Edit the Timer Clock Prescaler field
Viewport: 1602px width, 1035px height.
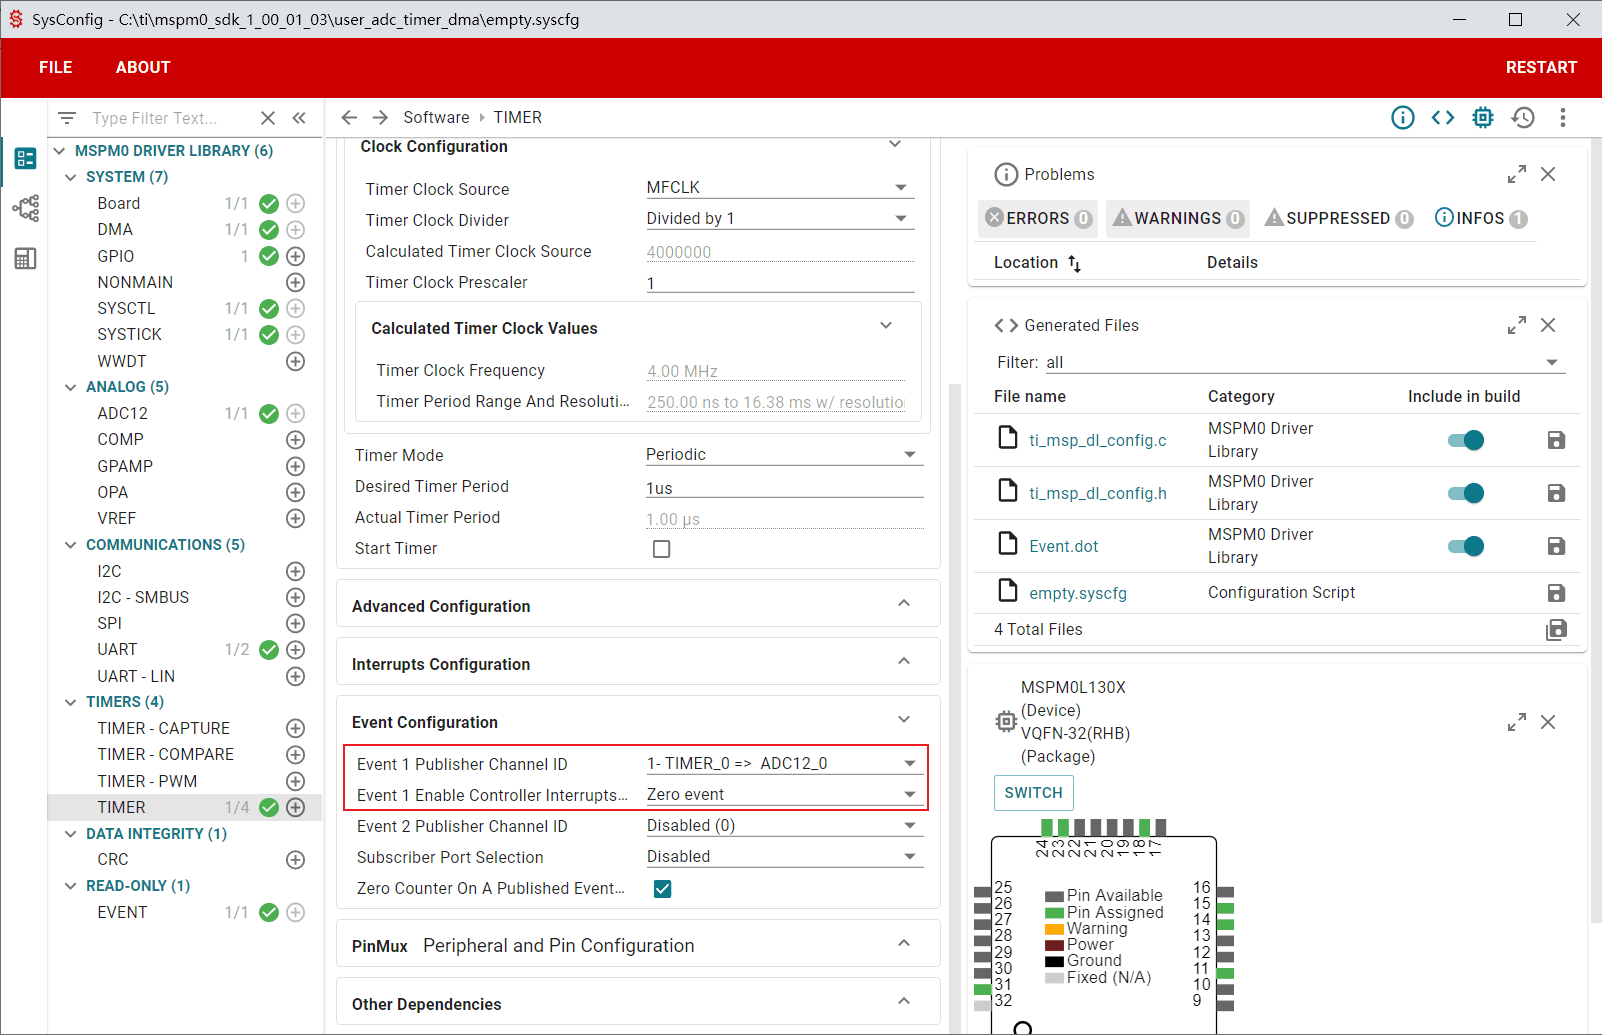click(x=780, y=283)
